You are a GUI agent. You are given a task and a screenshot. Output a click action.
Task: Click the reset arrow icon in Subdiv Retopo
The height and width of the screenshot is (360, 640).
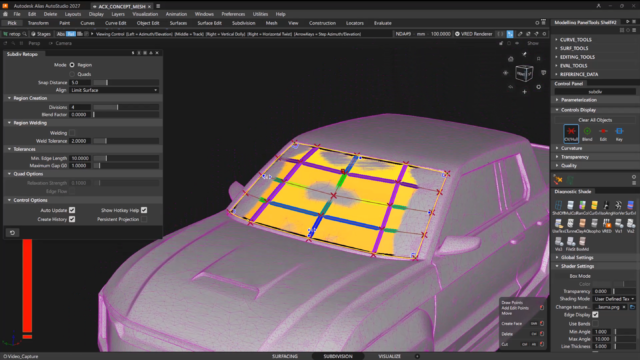click(12, 233)
